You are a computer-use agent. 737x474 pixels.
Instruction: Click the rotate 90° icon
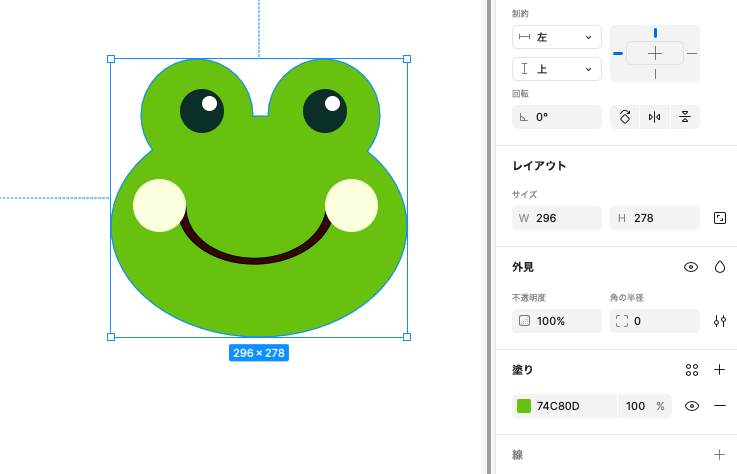pos(625,117)
